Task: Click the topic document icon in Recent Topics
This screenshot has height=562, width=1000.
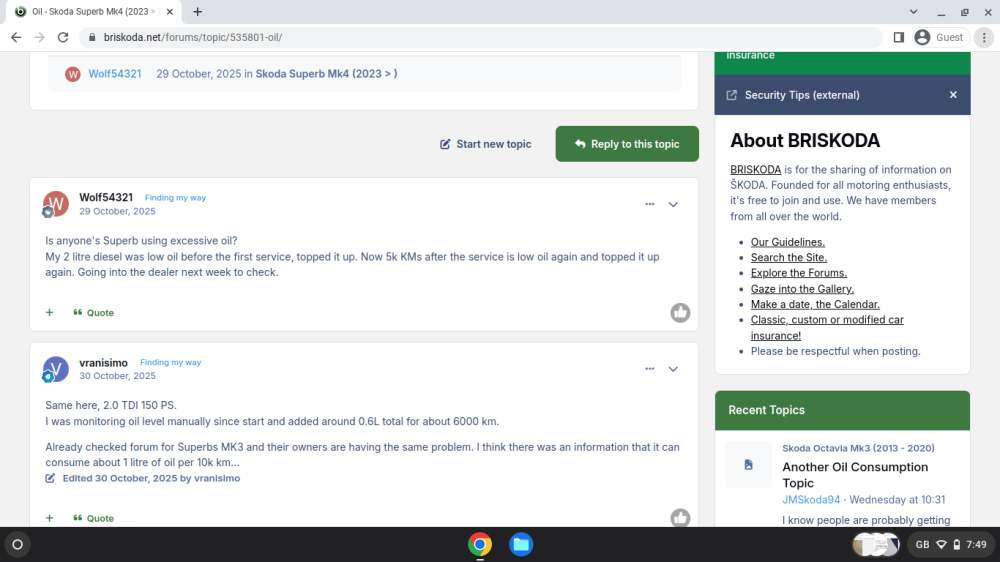Action: point(748,464)
